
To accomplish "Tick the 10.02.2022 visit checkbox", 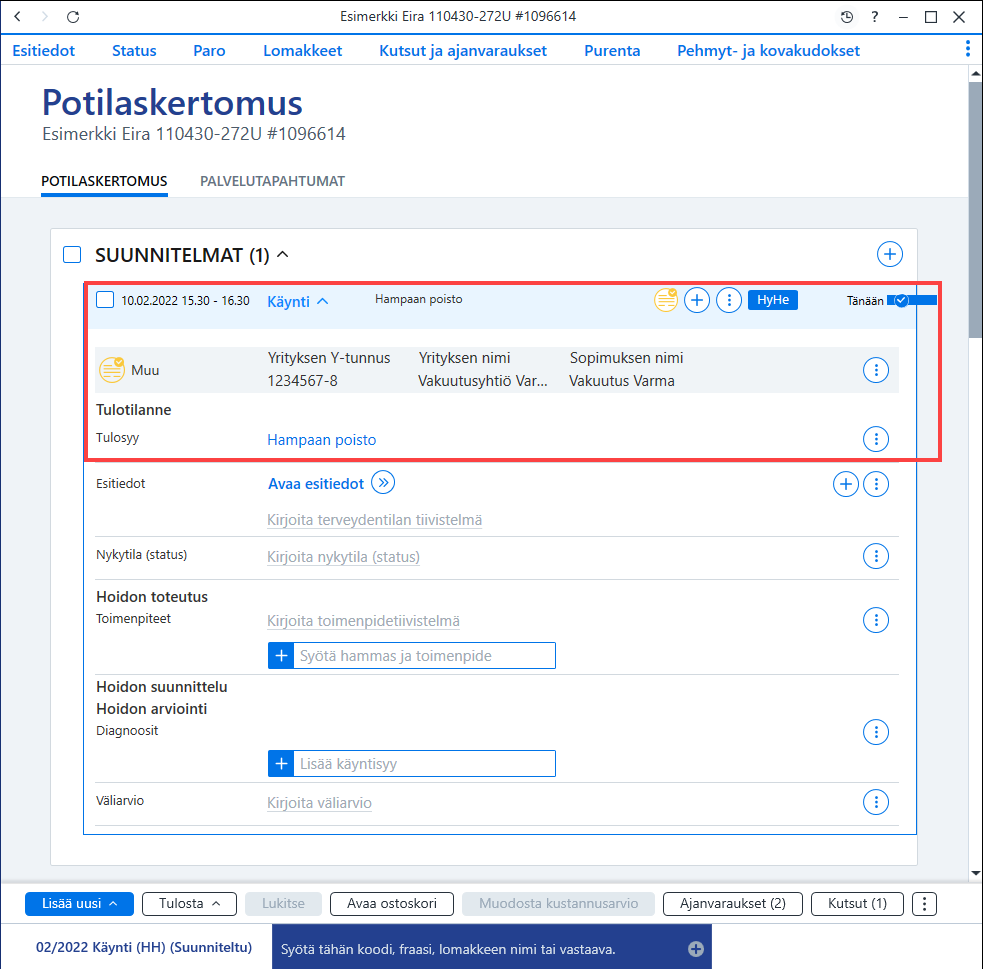I will [x=105, y=300].
